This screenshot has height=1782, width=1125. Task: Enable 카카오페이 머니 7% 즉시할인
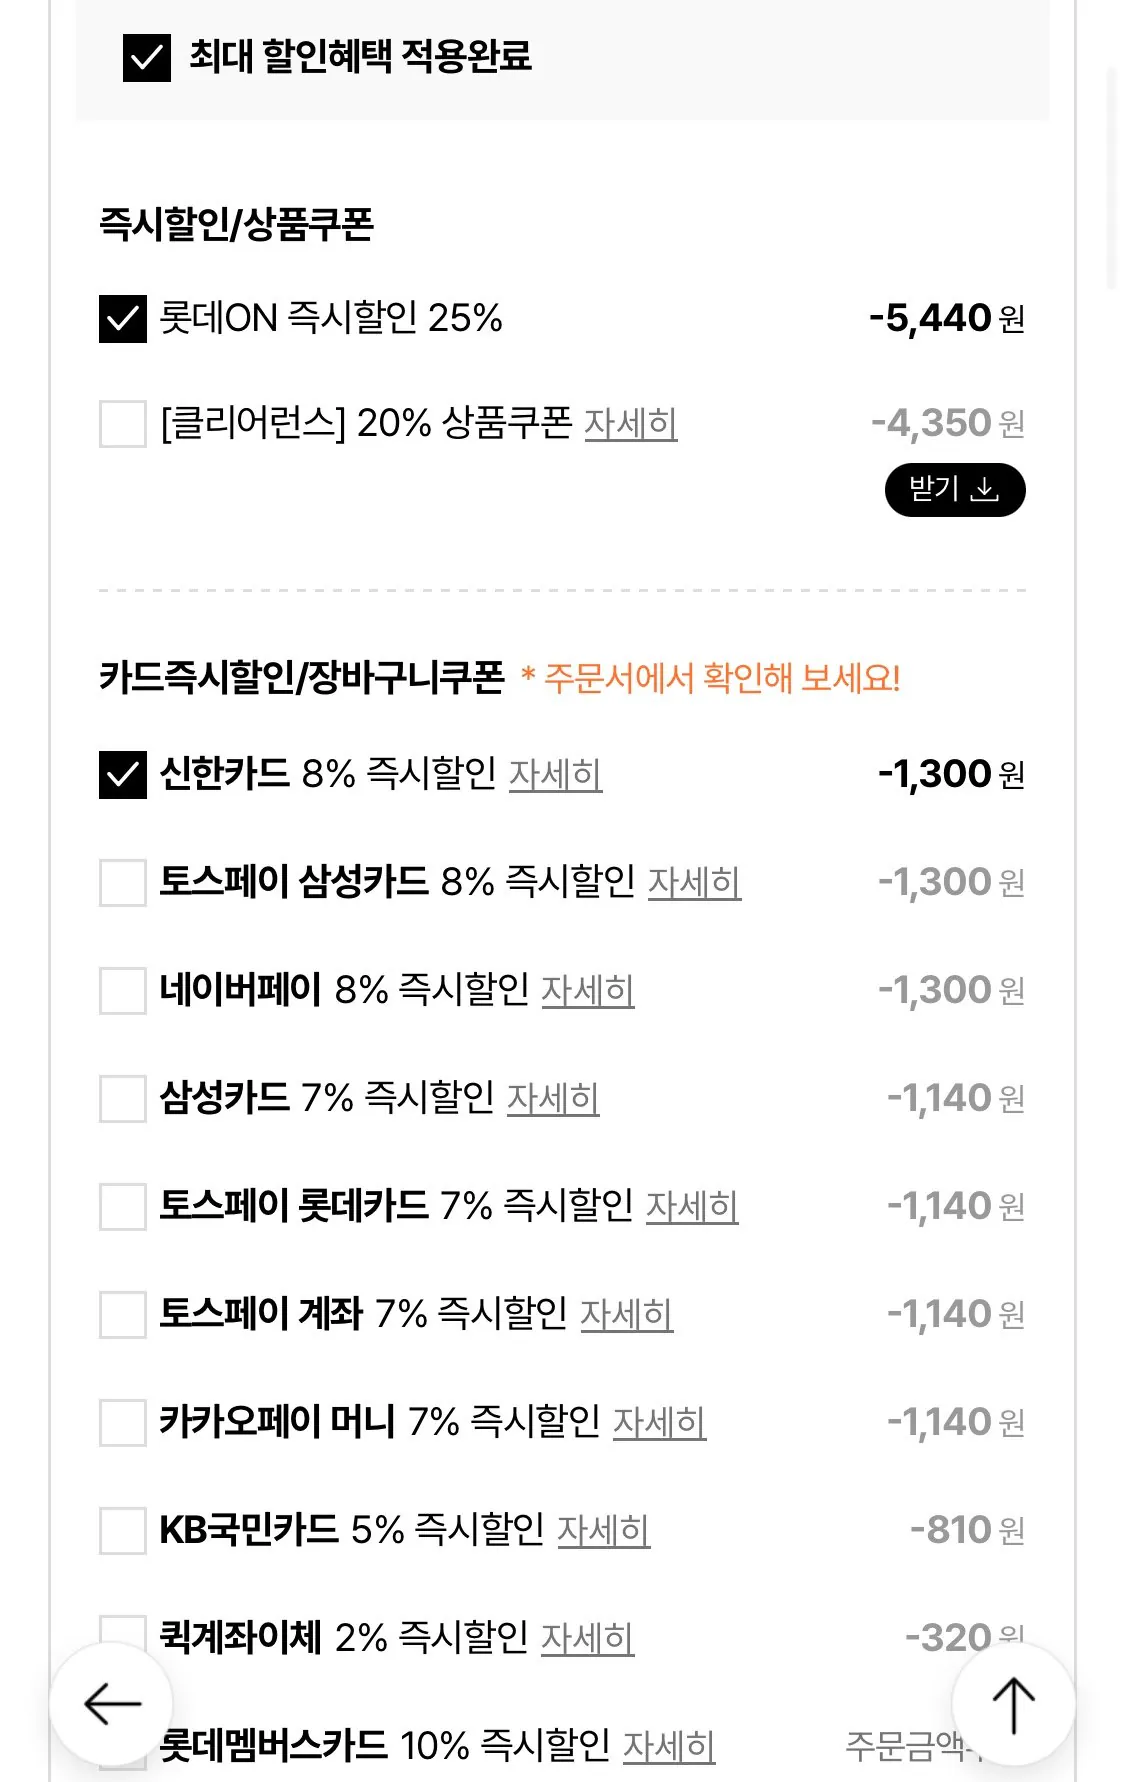121,1421
